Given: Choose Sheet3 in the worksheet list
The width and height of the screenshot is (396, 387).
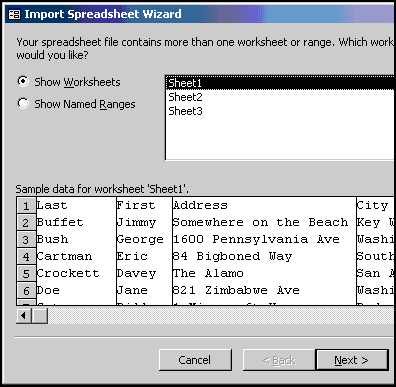Looking at the screenshot, I should 281,111.
